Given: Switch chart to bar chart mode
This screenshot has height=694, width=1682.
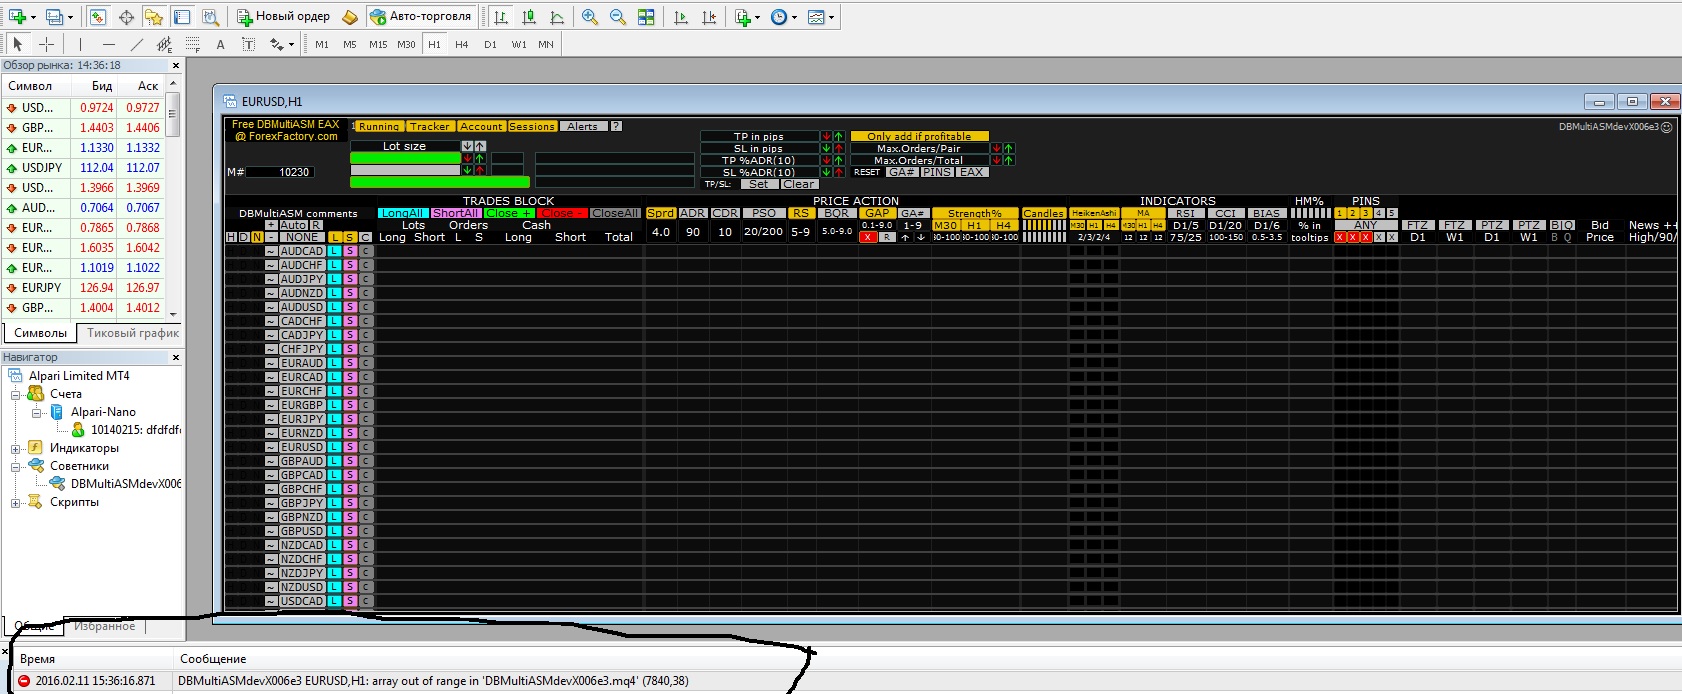Looking at the screenshot, I should click(501, 16).
